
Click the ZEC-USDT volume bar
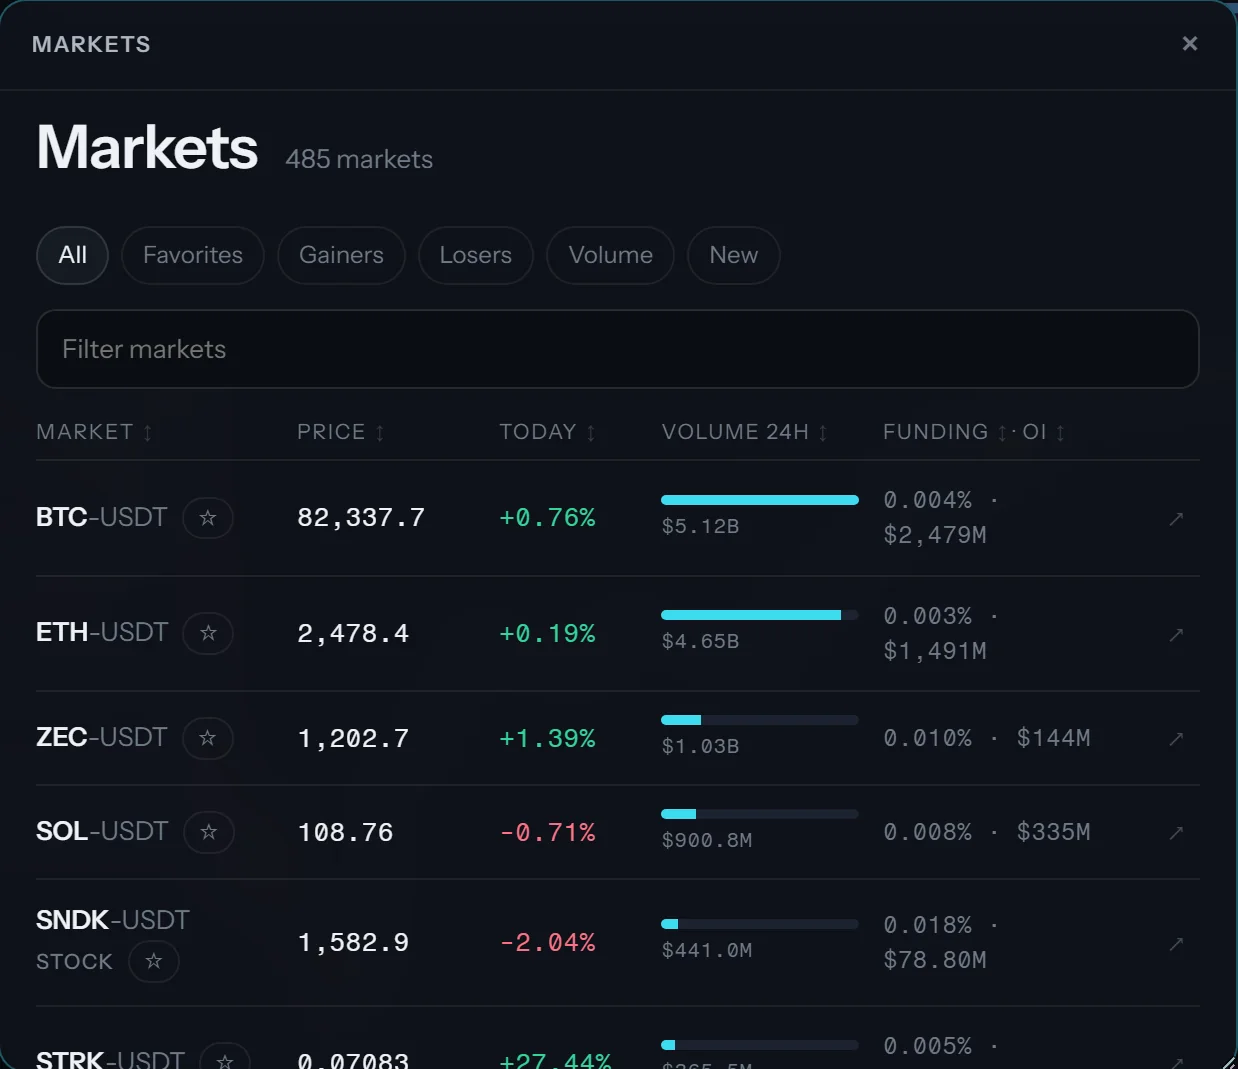coord(760,720)
